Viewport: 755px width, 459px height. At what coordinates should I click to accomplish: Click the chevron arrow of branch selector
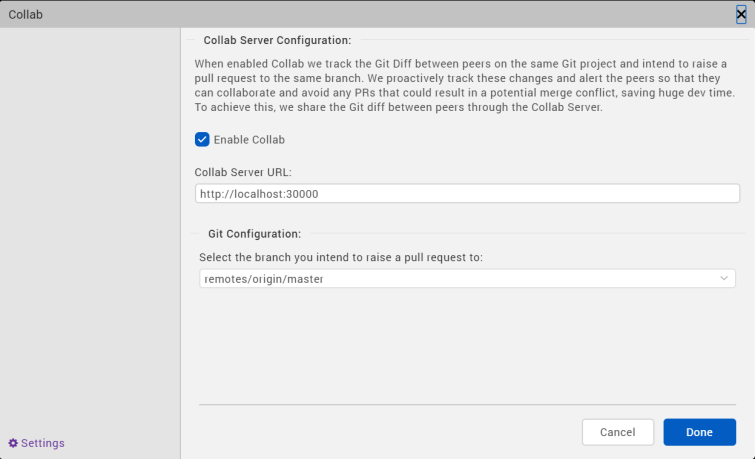pos(725,279)
